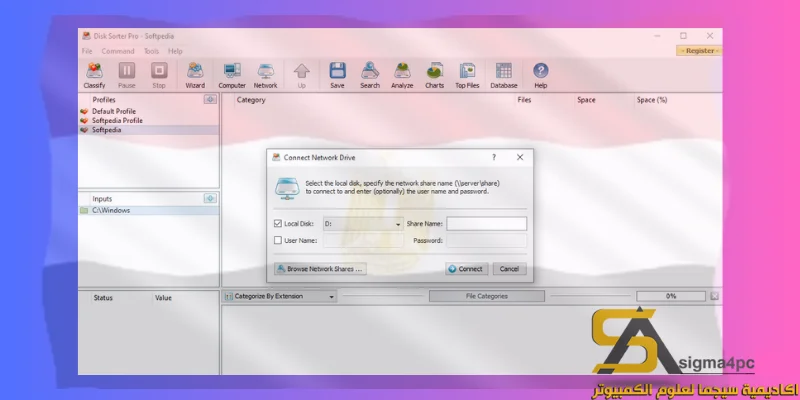Open the Tools menu
The width and height of the screenshot is (800, 400).
pyautogui.click(x=151, y=51)
